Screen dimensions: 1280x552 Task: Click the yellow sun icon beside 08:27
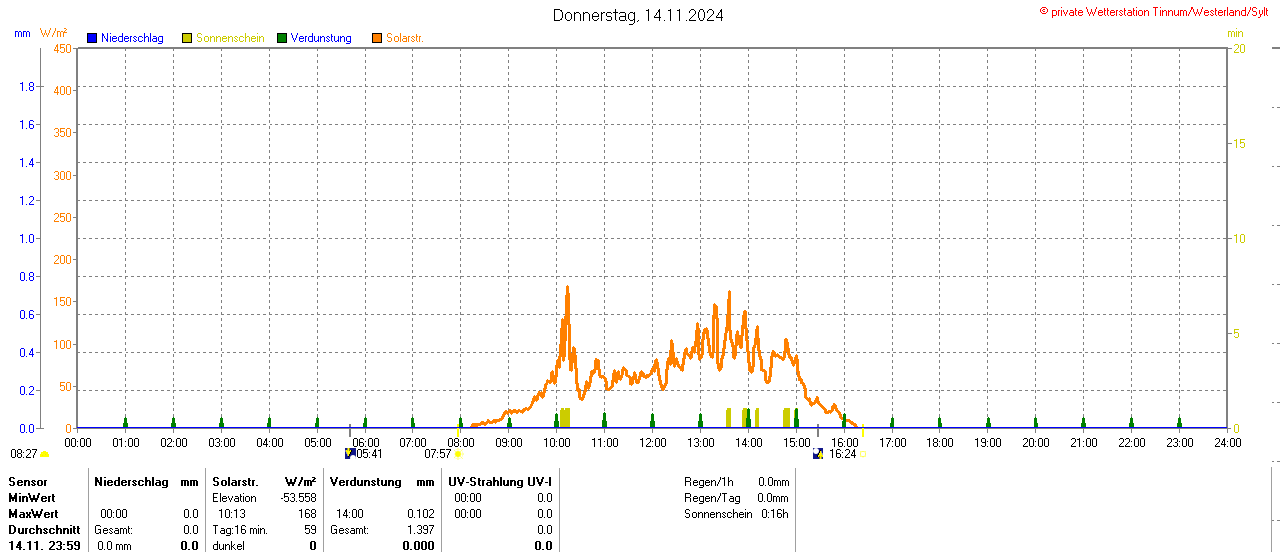tap(44, 454)
